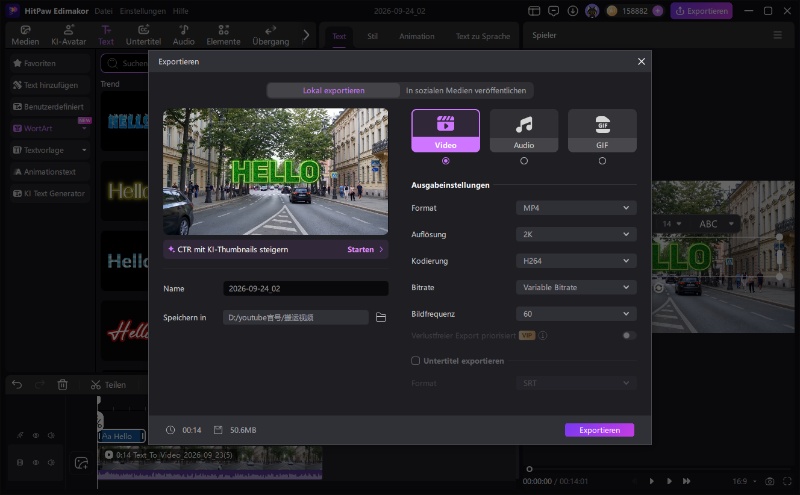Choose the Audio radio button
The height and width of the screenshot is (495, 800).
tap(524, 161)
